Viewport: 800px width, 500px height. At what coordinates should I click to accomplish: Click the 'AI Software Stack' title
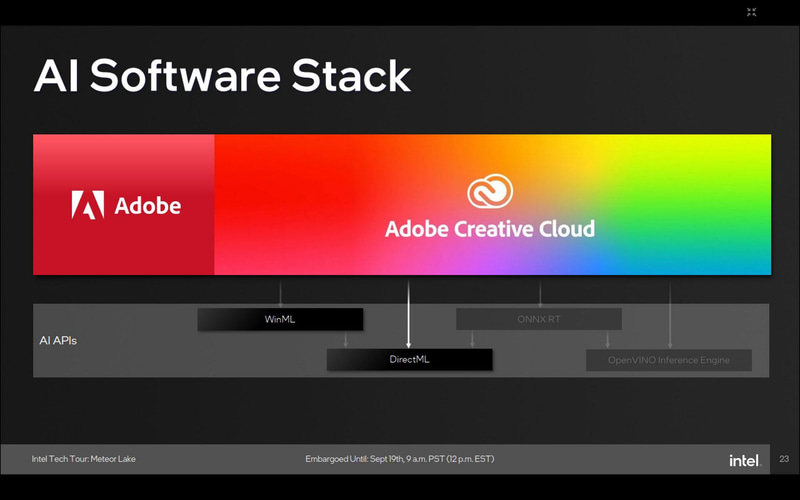click(x=222, y=76)
